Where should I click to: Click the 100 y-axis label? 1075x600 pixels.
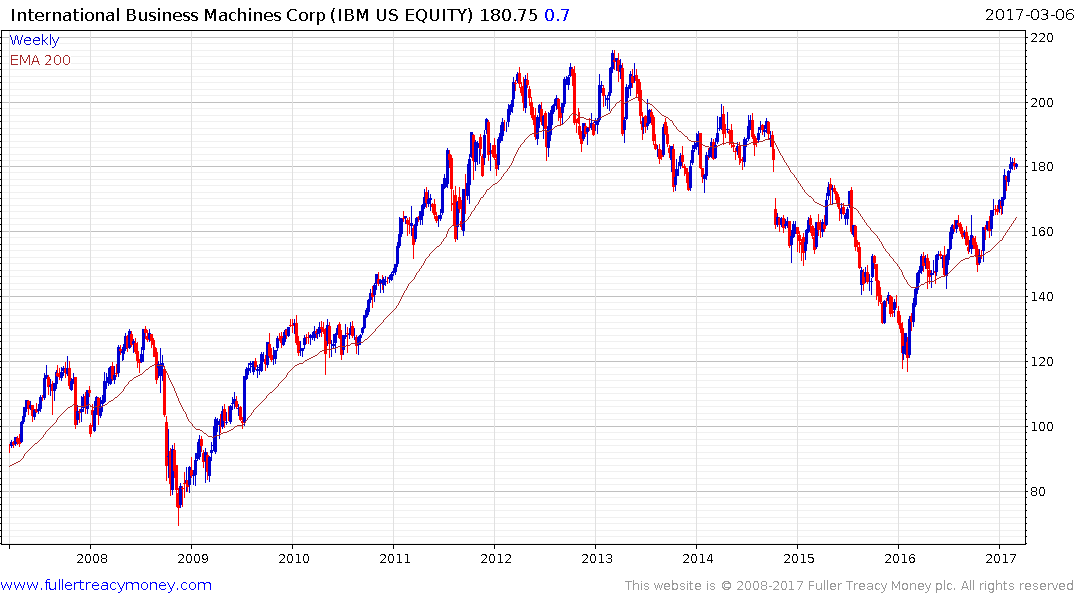coord(1042,427)
